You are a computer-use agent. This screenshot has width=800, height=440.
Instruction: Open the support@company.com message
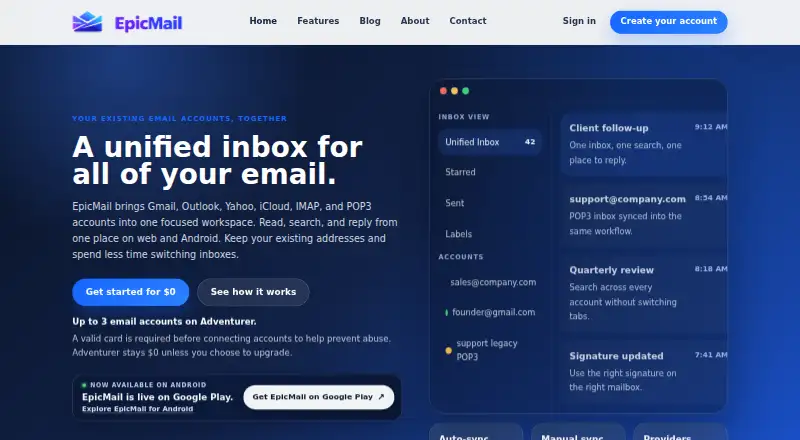coord(644,215)
